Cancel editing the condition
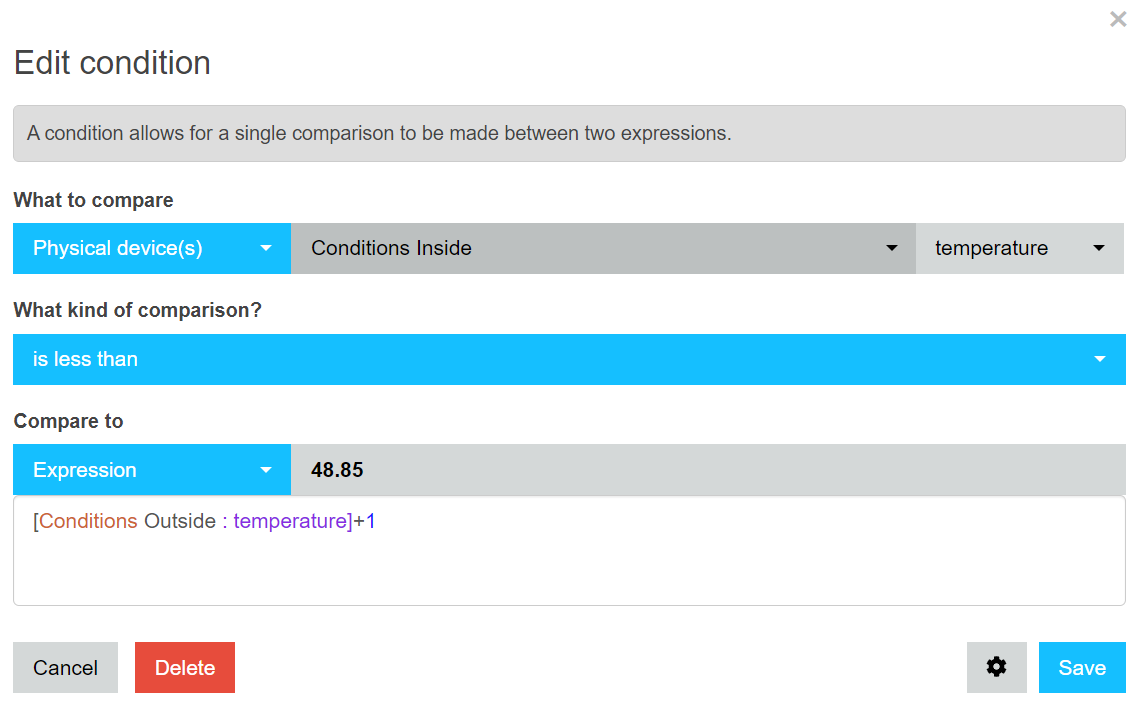Image resolution: width=1142 pixels, height=710 pixels. [x=65, y=667]
